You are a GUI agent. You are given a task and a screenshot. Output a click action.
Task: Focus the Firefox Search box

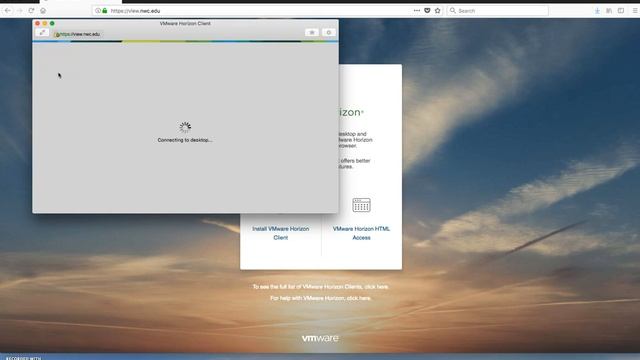(497, 11)
